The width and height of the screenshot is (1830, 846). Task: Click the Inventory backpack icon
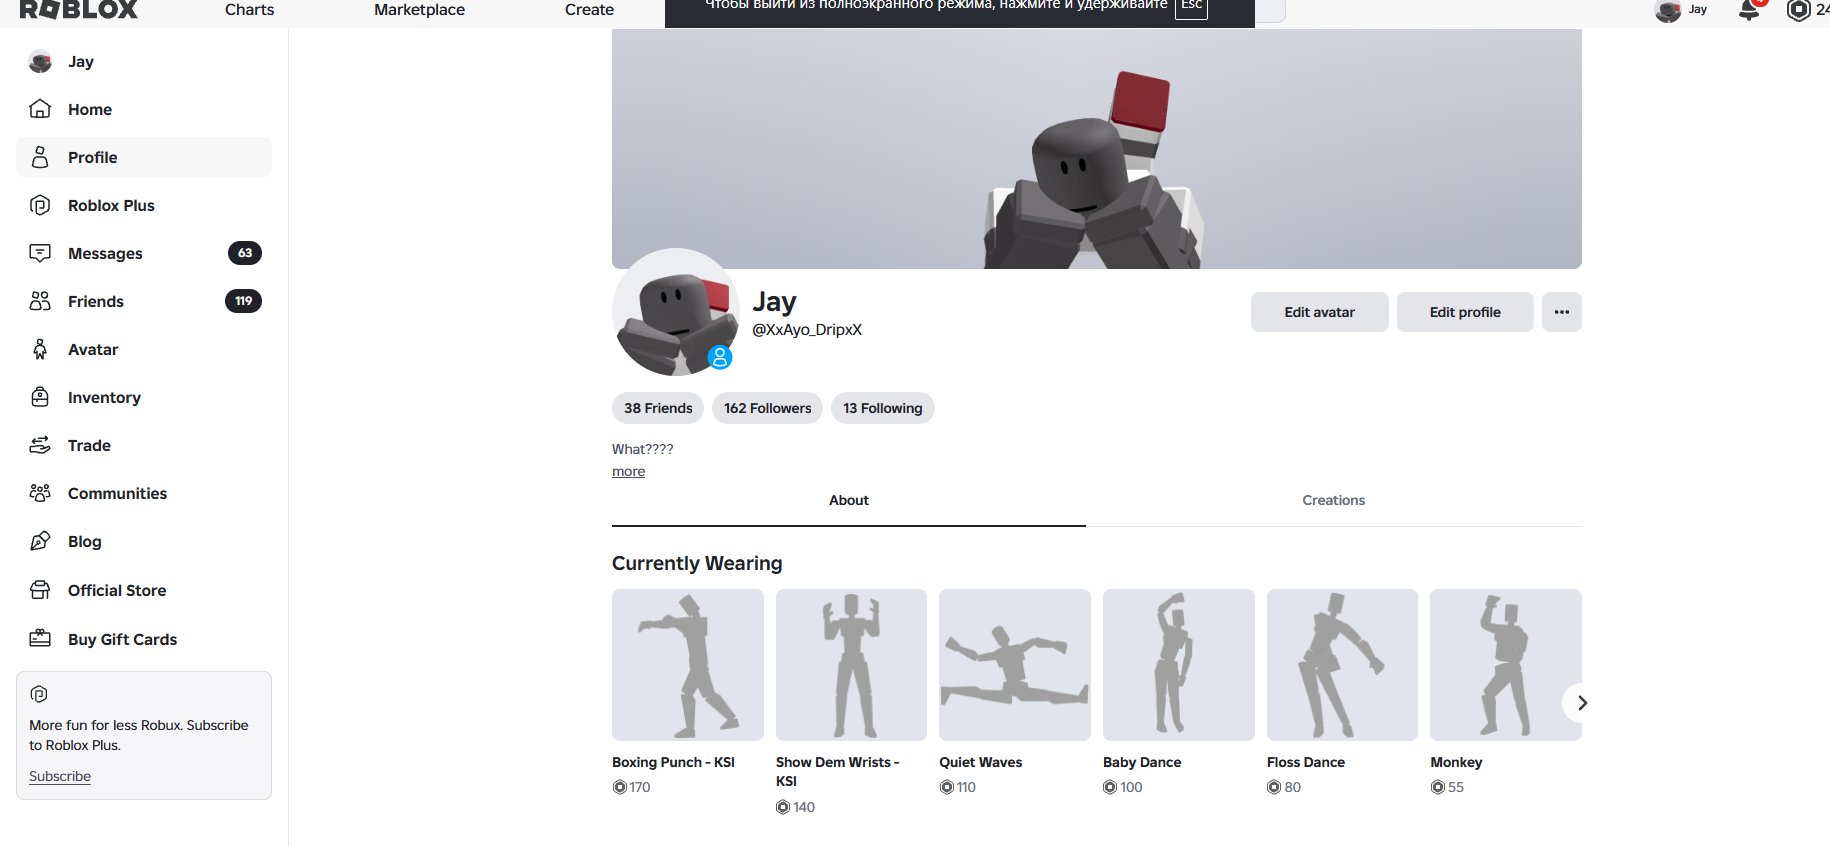[40, 397]
